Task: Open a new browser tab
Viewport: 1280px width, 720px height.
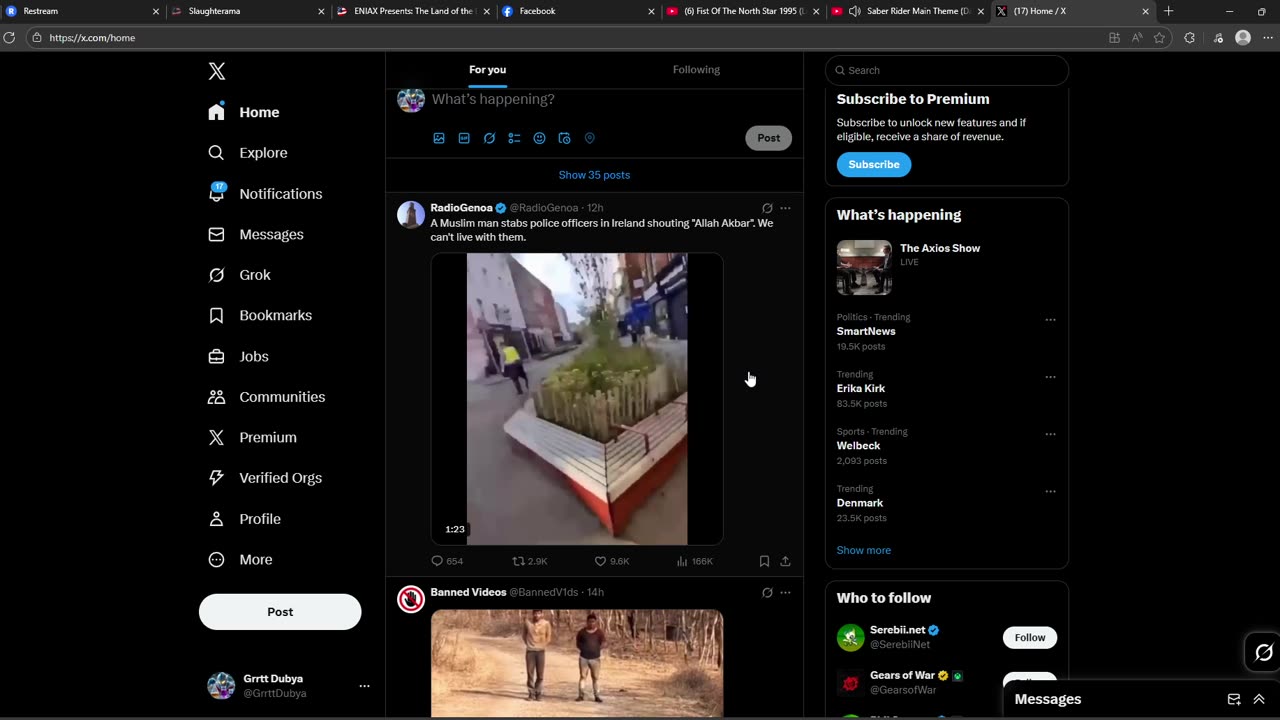Action: (x=1168, y=11)
